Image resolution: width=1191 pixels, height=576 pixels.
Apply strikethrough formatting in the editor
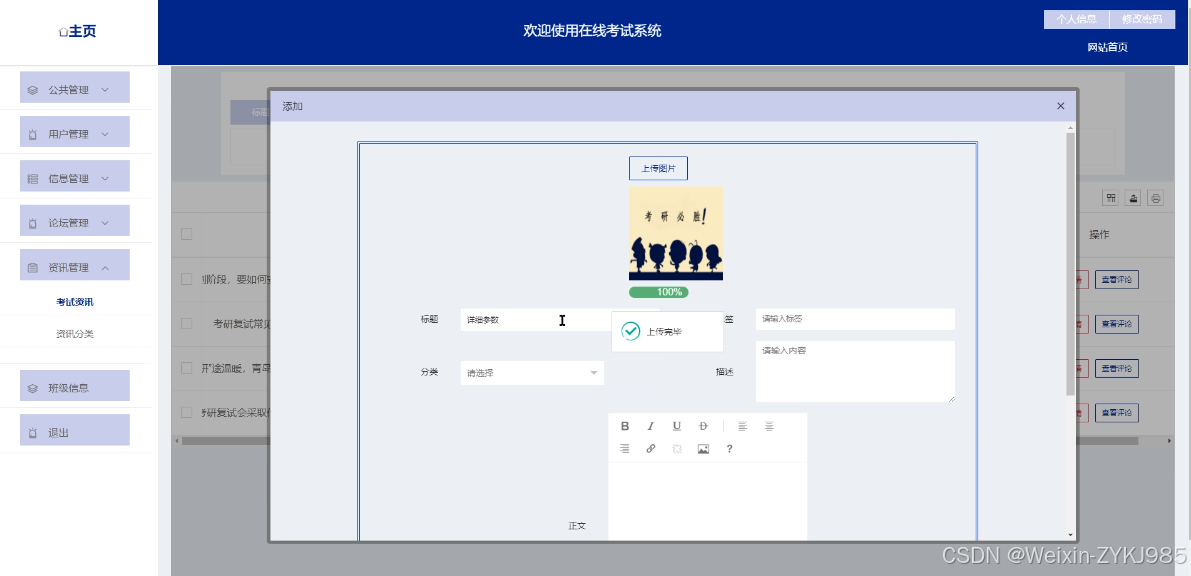(703, 426)
